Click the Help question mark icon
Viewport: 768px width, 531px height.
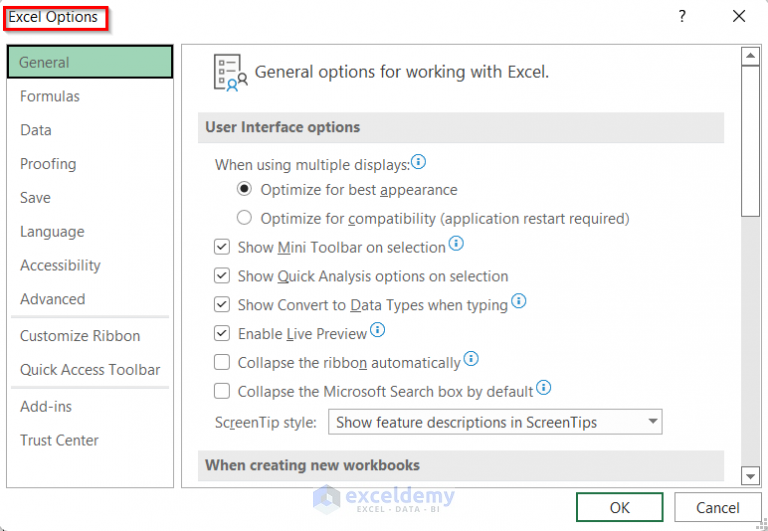tap(682, 17)
